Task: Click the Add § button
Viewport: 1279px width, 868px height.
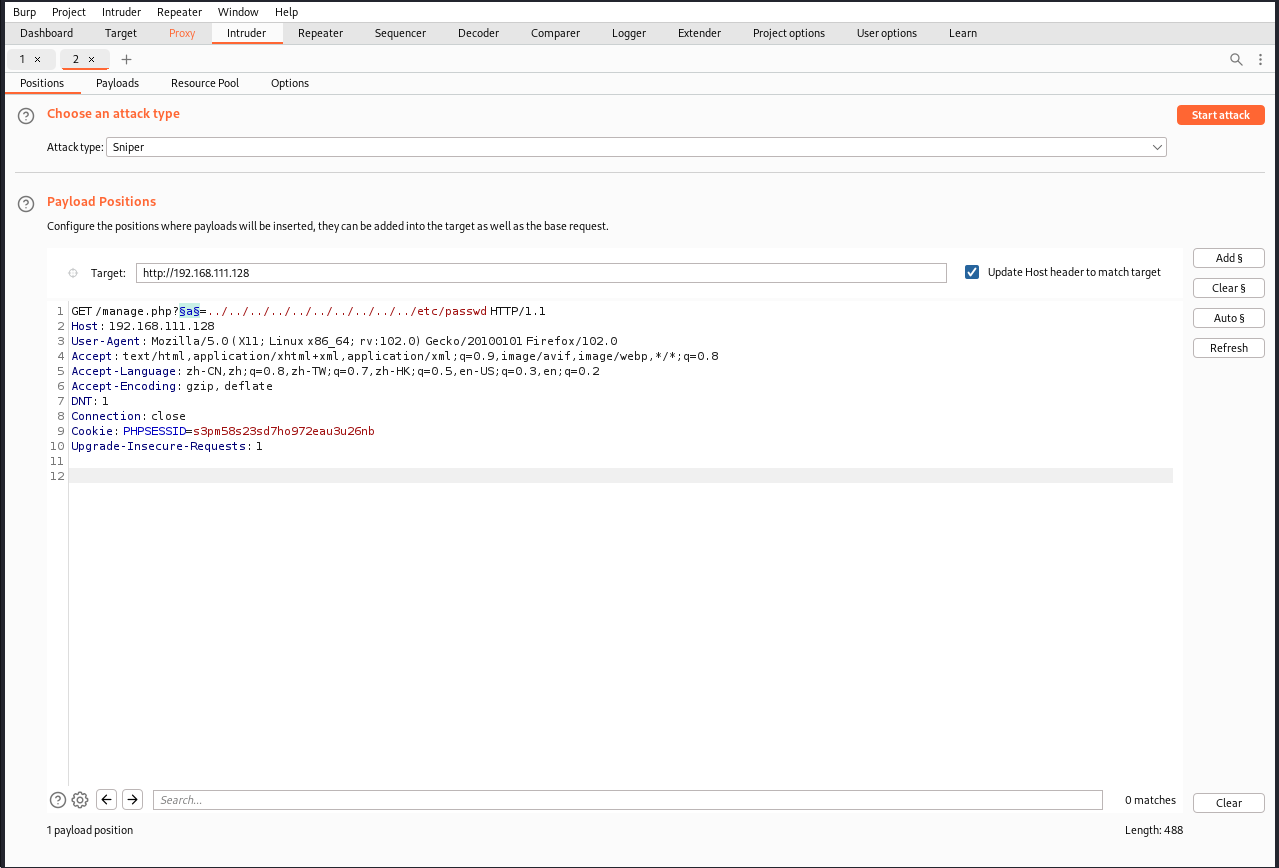Action: tap(1229, 258)
